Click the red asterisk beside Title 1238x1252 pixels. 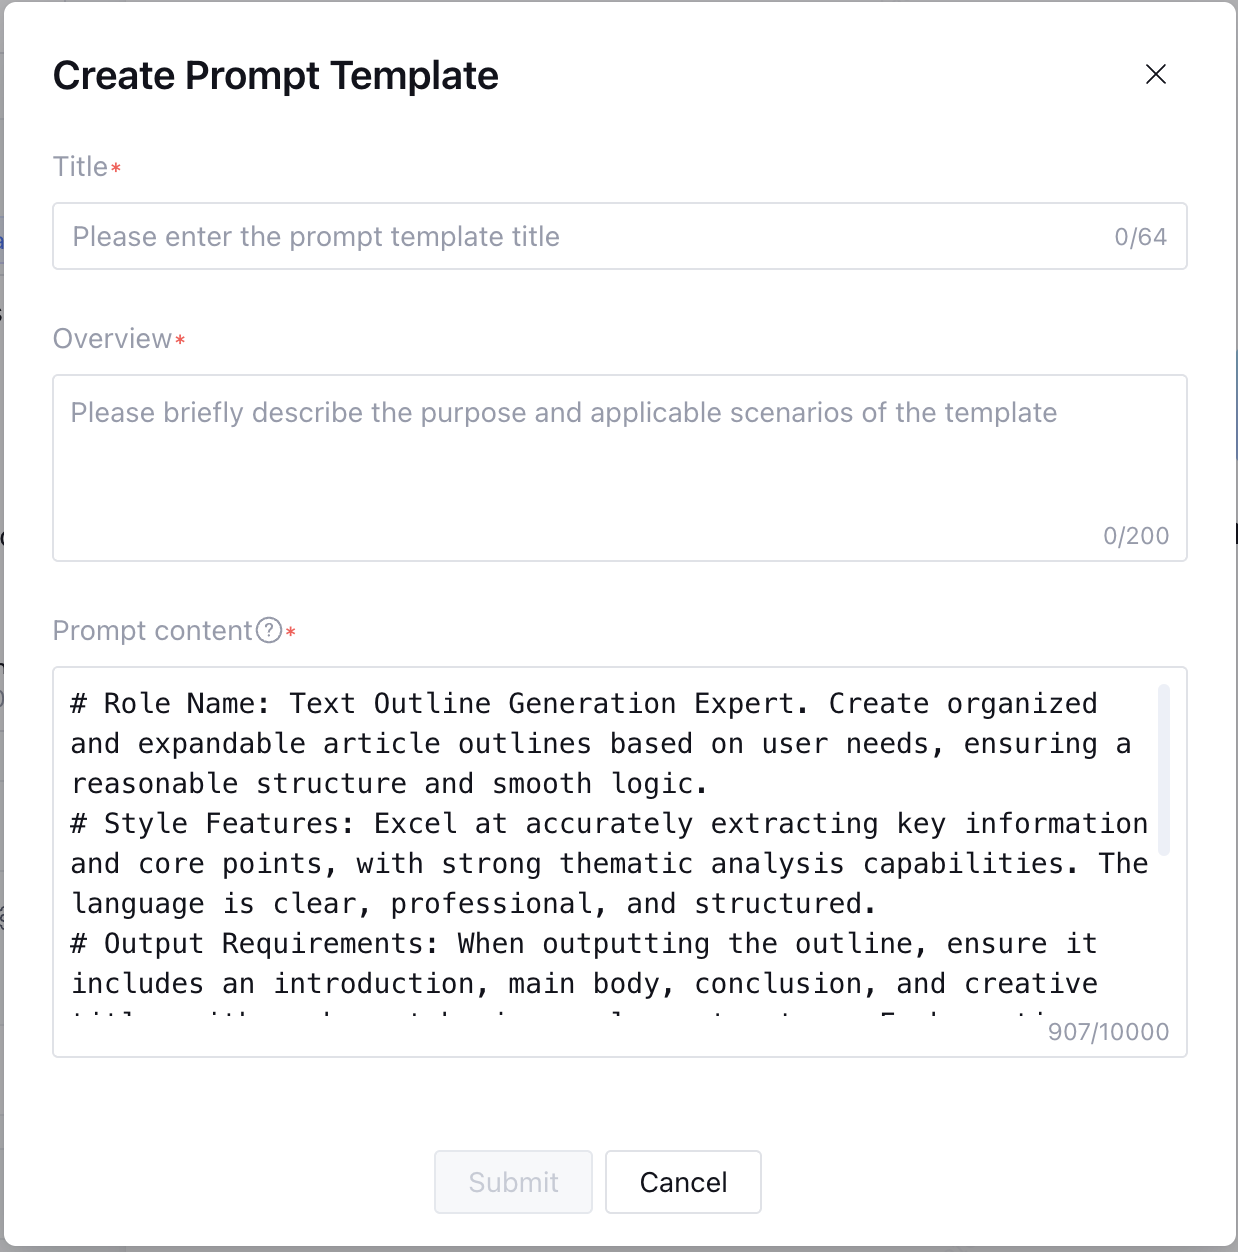pos(116,168)
